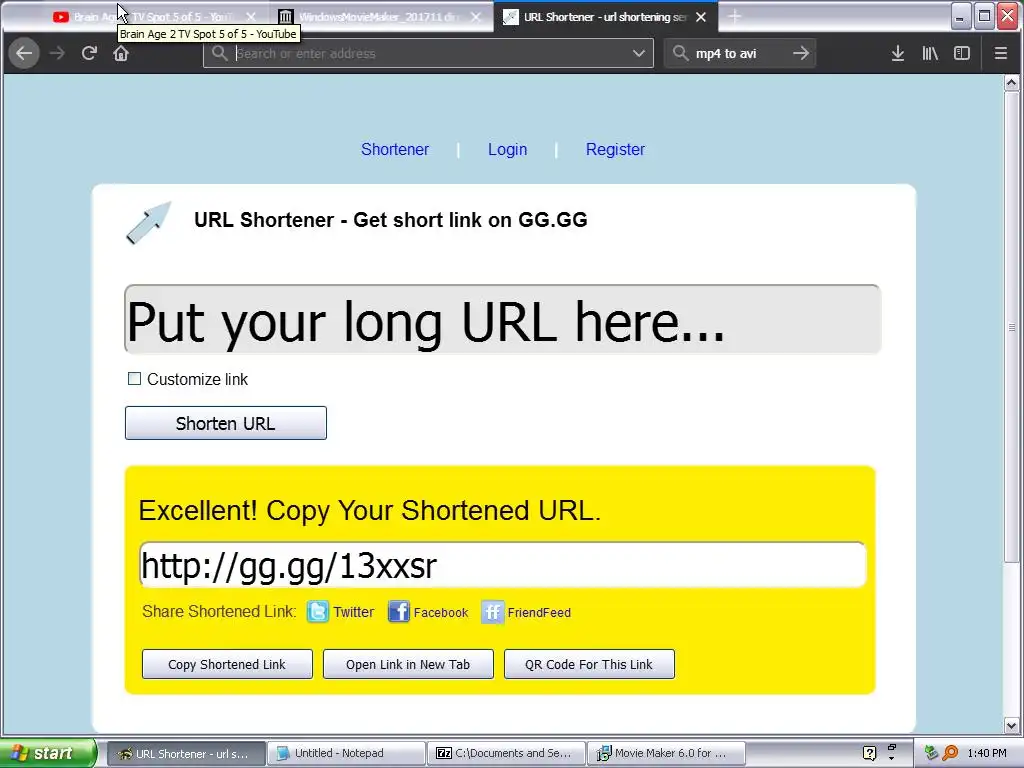Click the Facebook share text link
Viewport: 1024px width, 768px height.
click(x=441, y=613)
